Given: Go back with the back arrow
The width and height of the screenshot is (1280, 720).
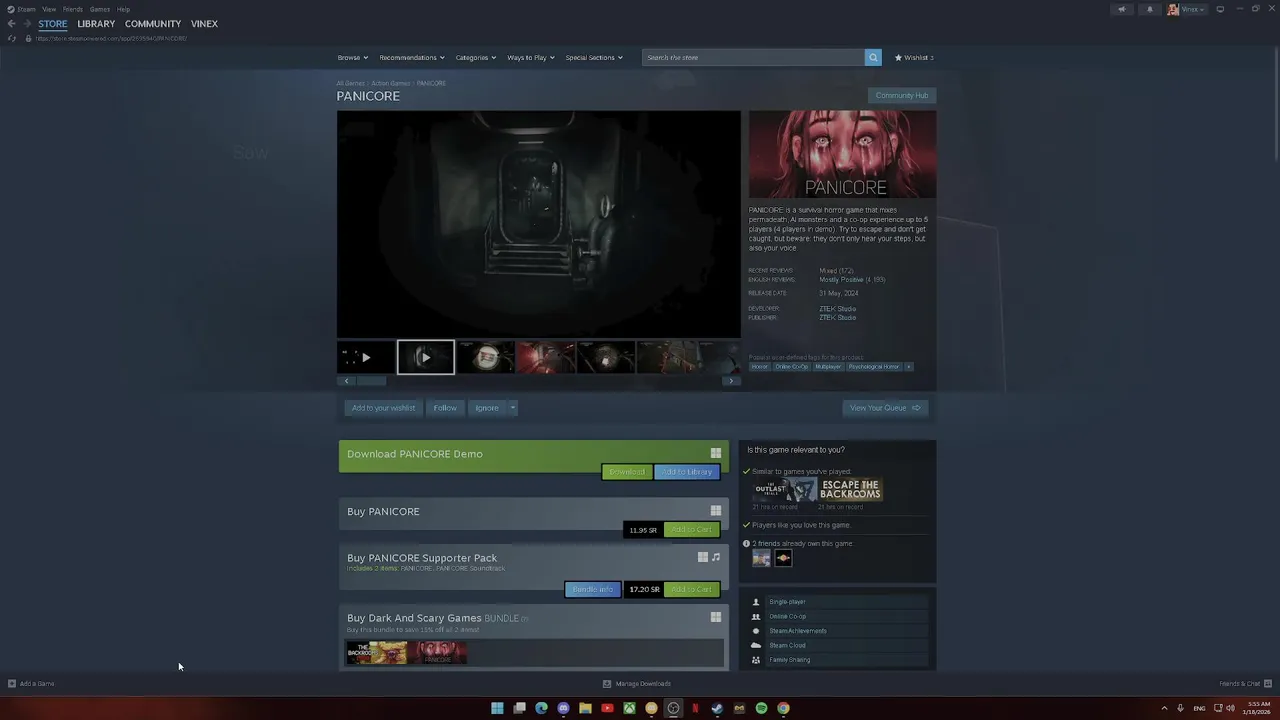Looking at the screenshot, I should [11, 23].
